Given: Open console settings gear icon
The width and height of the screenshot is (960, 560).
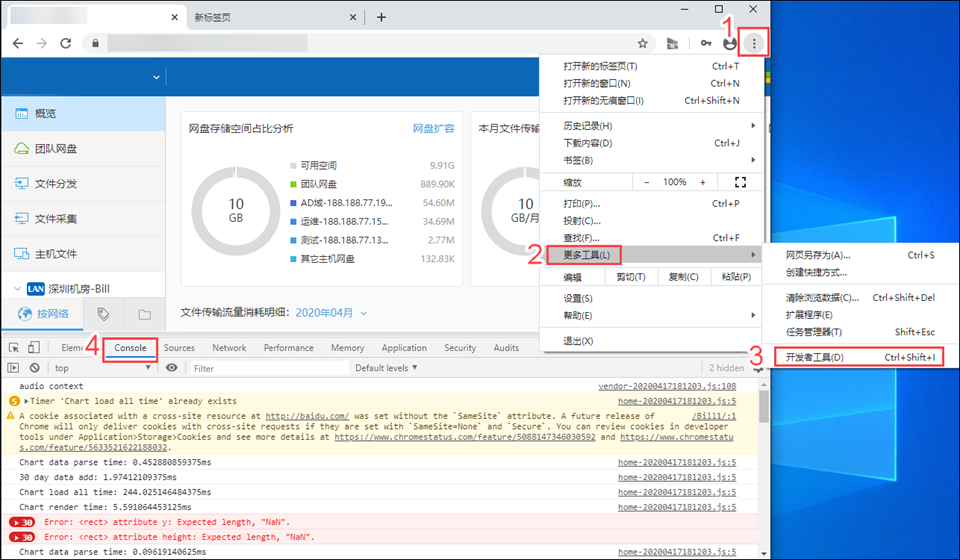Looking at the screenshot, I should click(758, 368).
